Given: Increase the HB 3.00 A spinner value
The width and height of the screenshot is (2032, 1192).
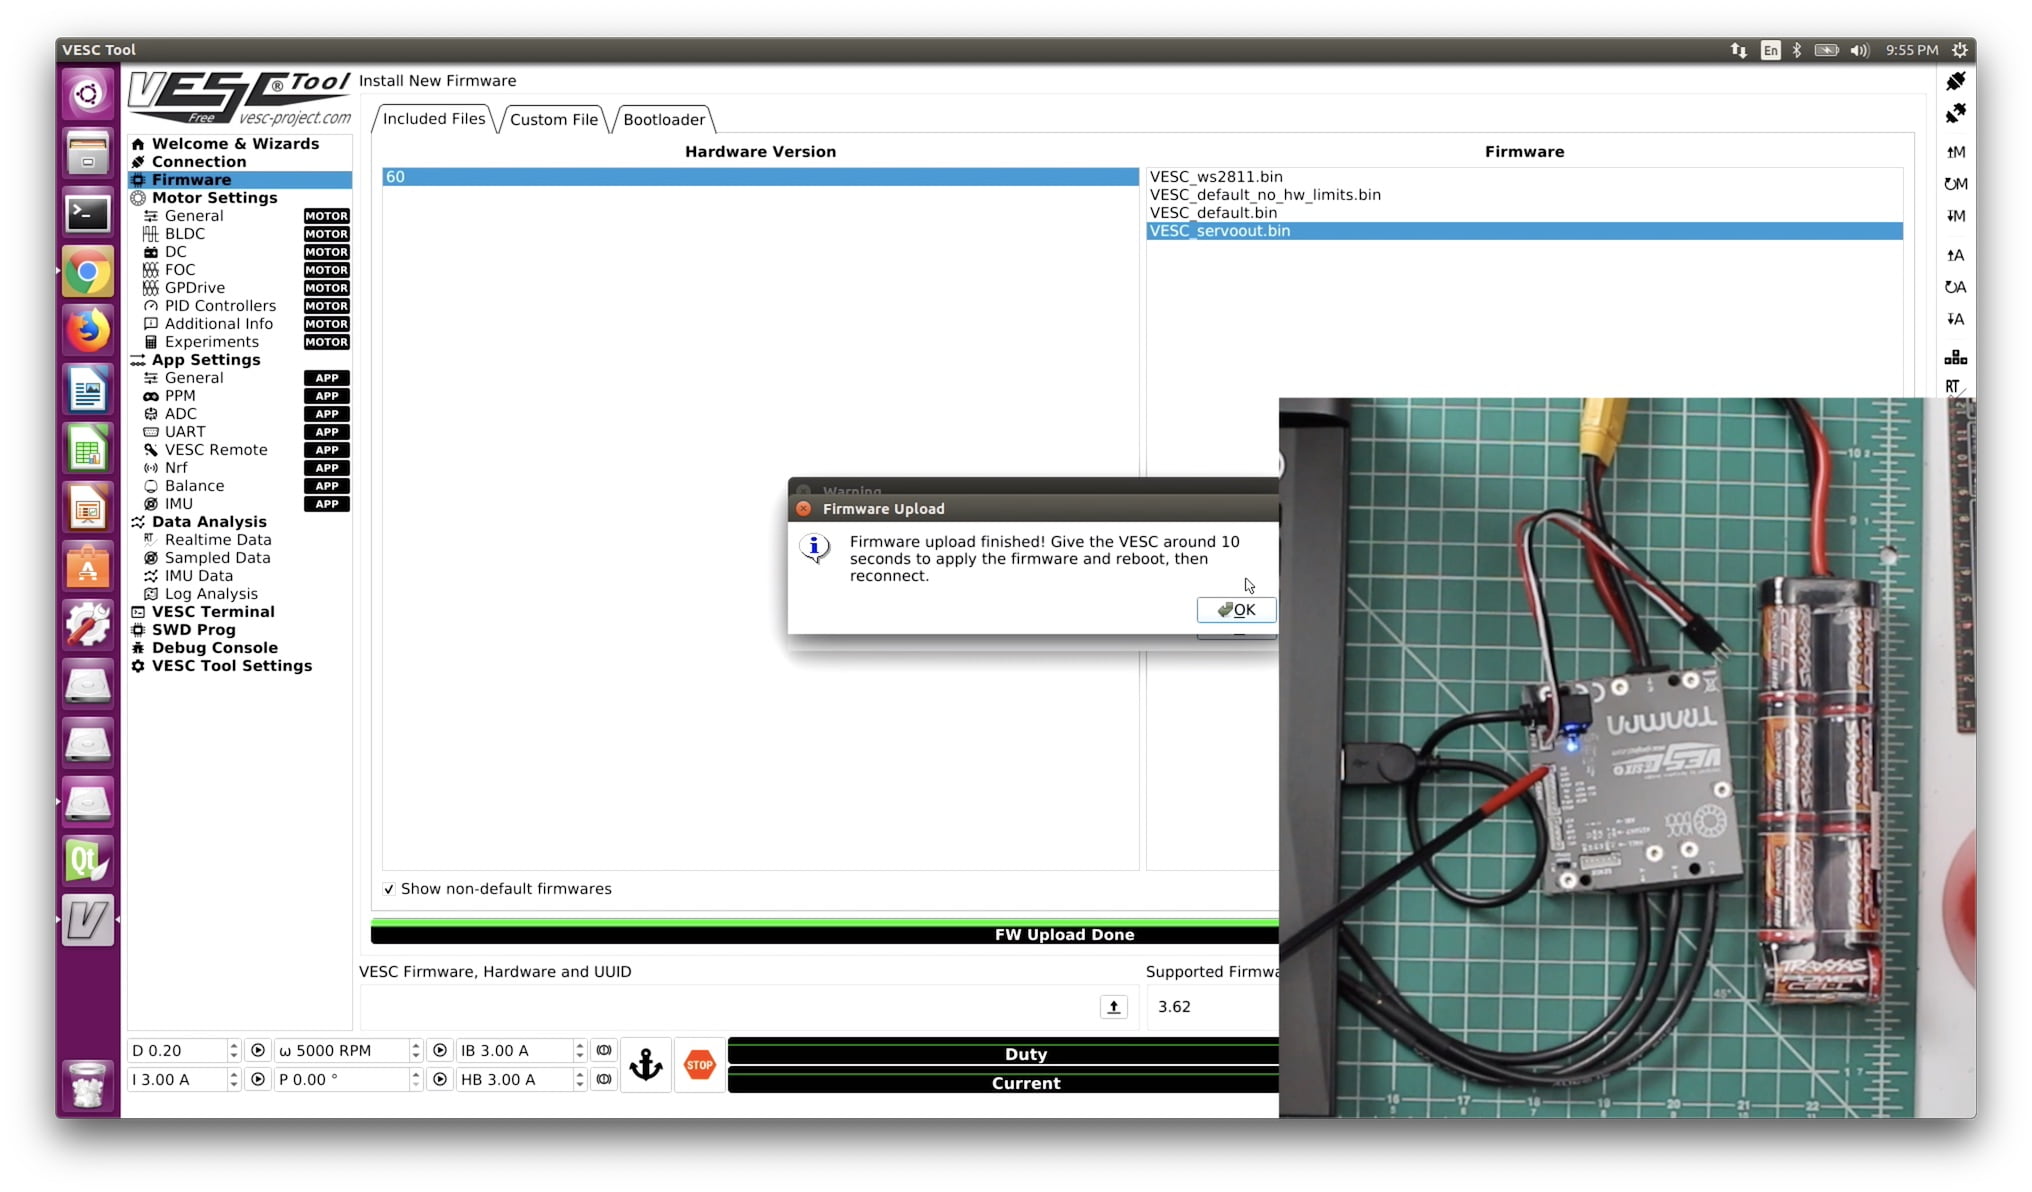Looking at the screenshot, I should 579,1074.
